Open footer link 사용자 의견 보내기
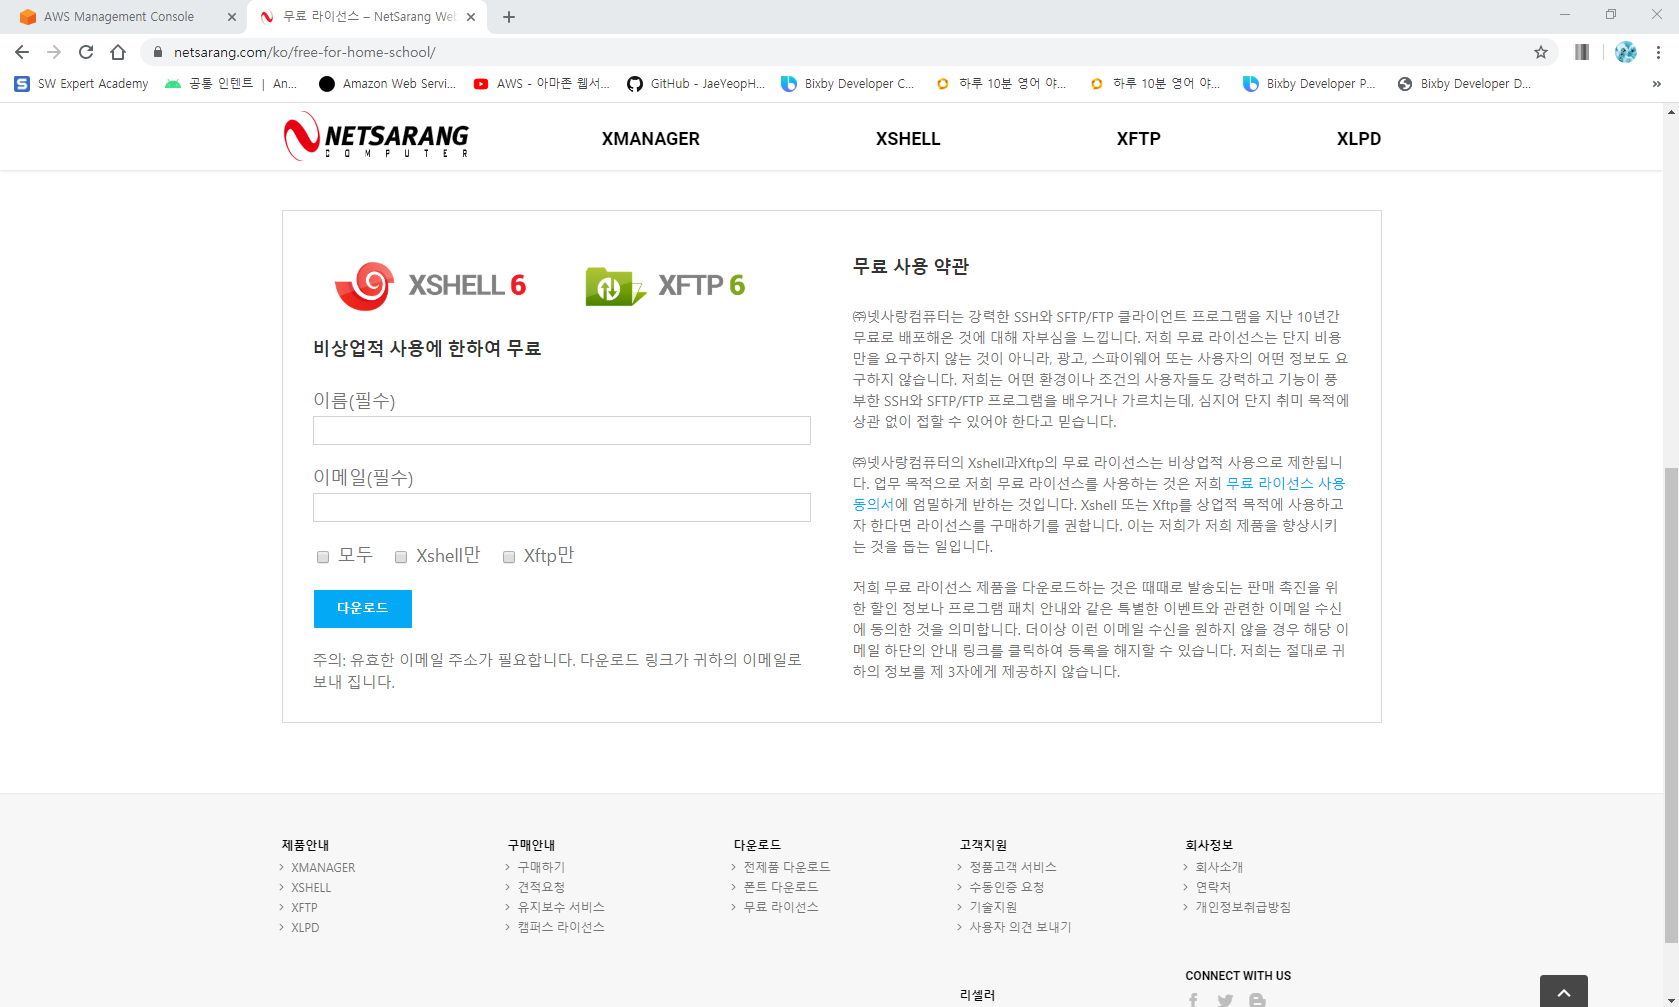Screen dimensions: 1679x1007 coord(1020,927)
